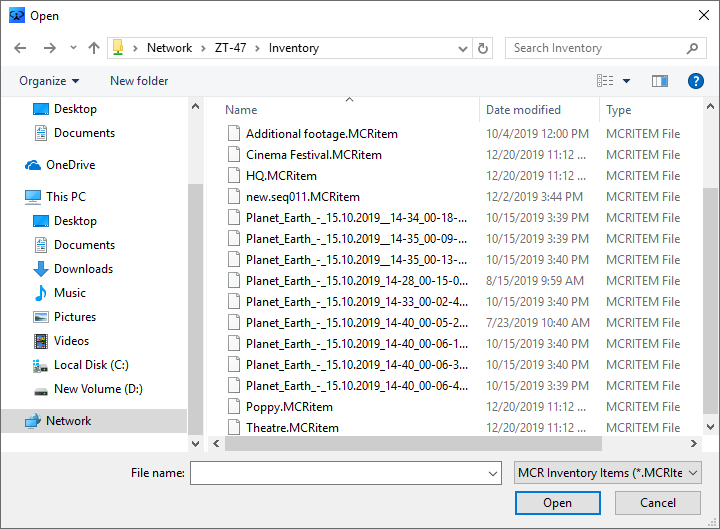Select ZT-47 in the address breadcrumb
This screenshot has height=529, width=720.
(x=231, y=48)
